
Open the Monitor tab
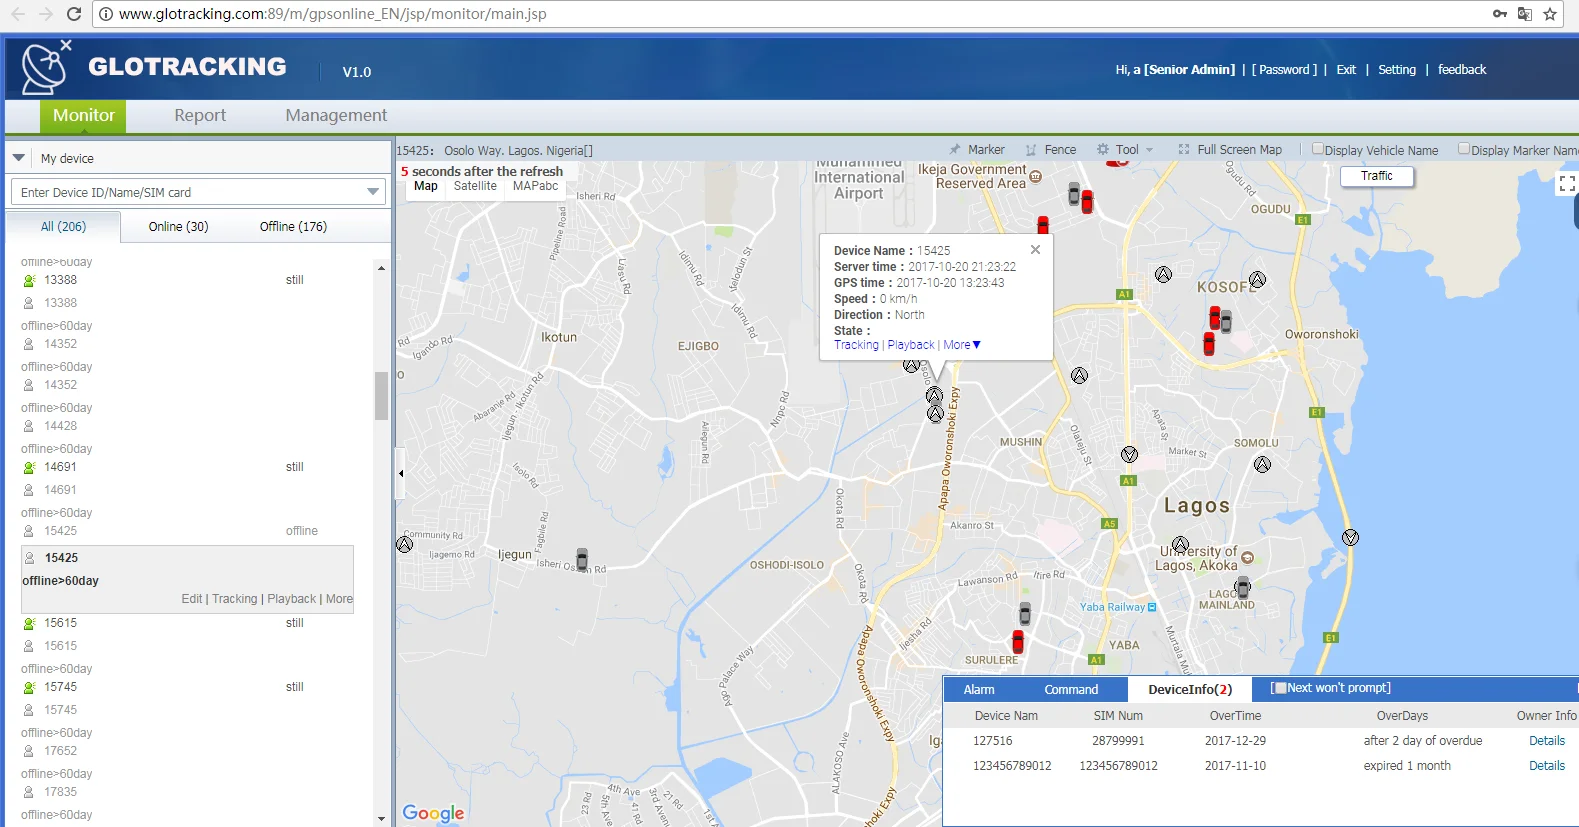pyautogui.click(x=84, y=116)
